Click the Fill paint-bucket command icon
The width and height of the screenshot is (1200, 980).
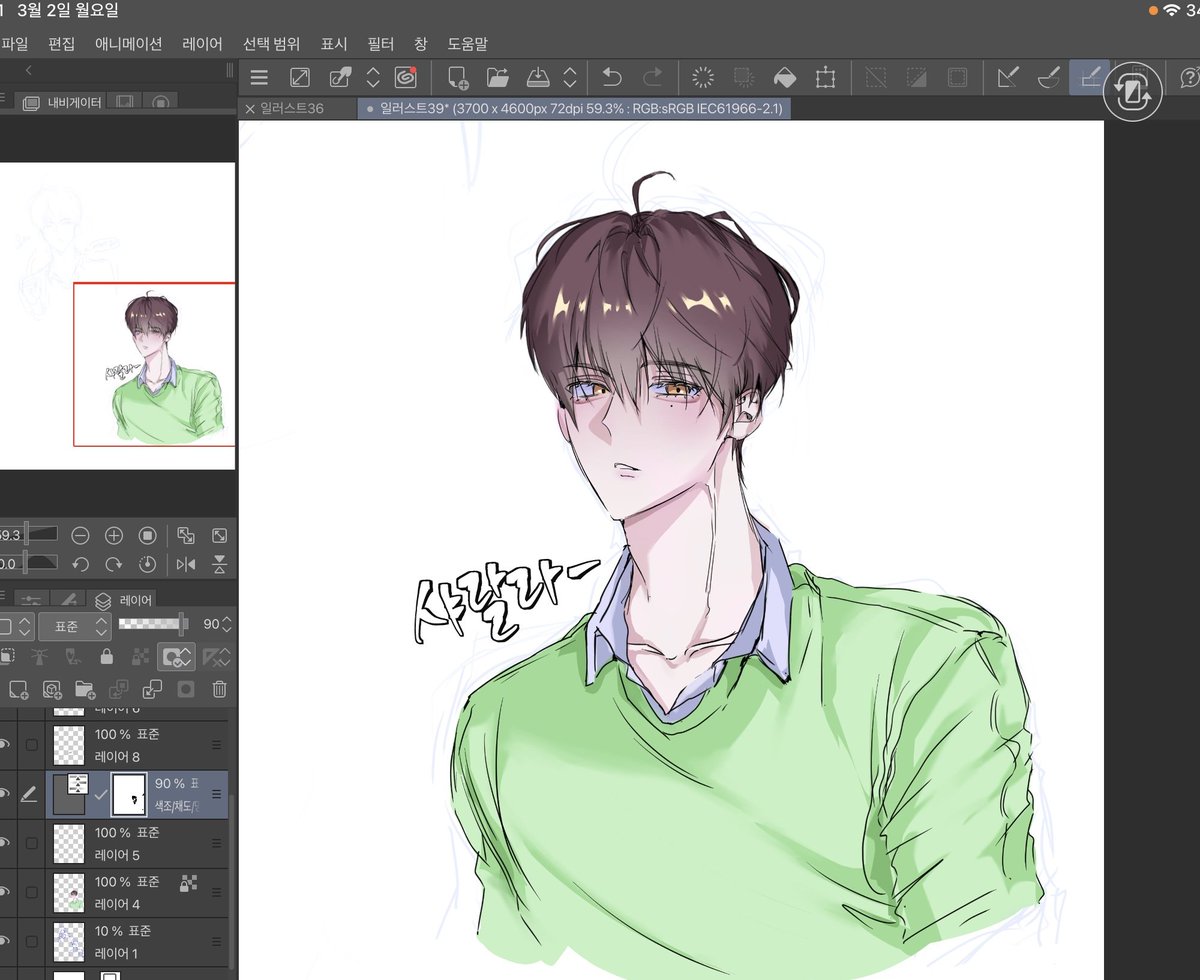click(x=785, y=78)
